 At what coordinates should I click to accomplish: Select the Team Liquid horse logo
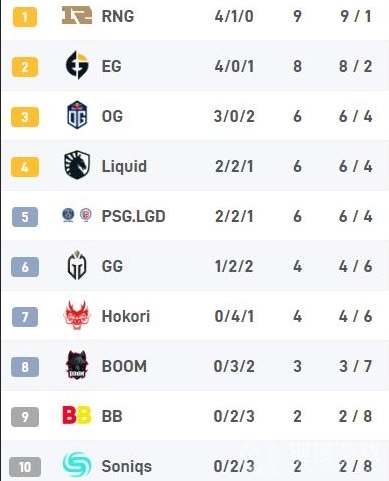pyautogui.click(x=77, y=165)
